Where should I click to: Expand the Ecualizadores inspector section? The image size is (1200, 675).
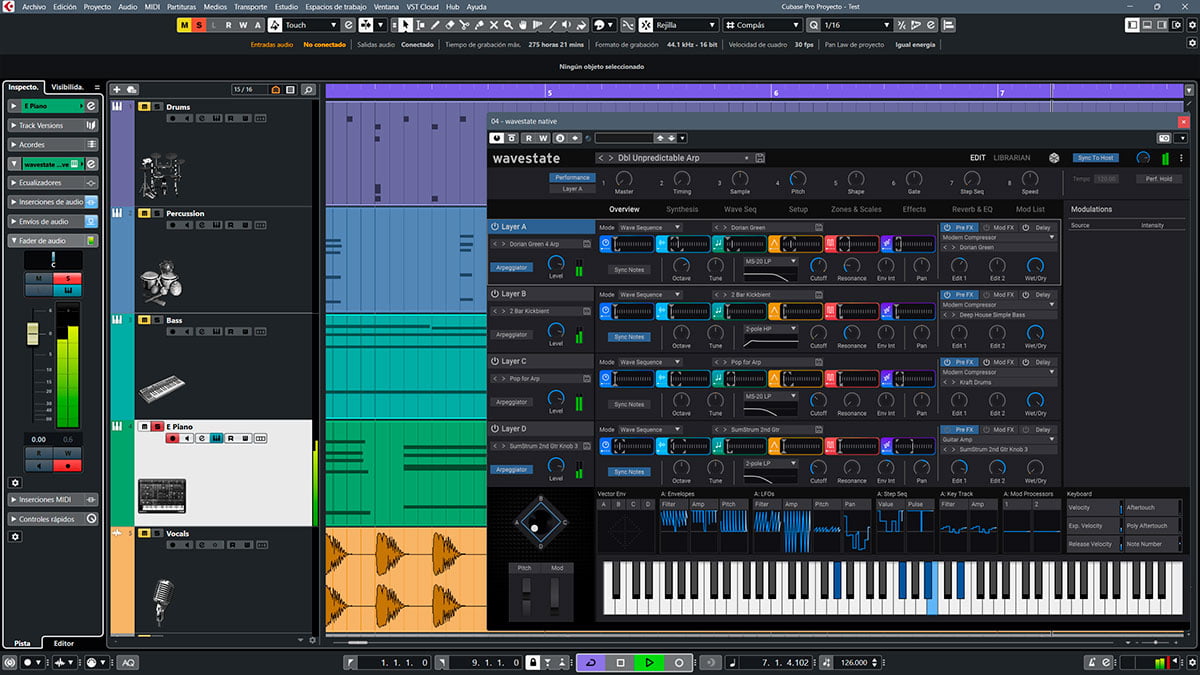point(53,183)
